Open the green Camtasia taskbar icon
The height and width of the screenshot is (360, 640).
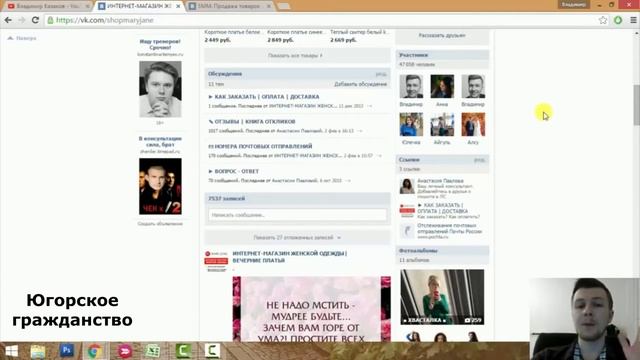(183, 351)
